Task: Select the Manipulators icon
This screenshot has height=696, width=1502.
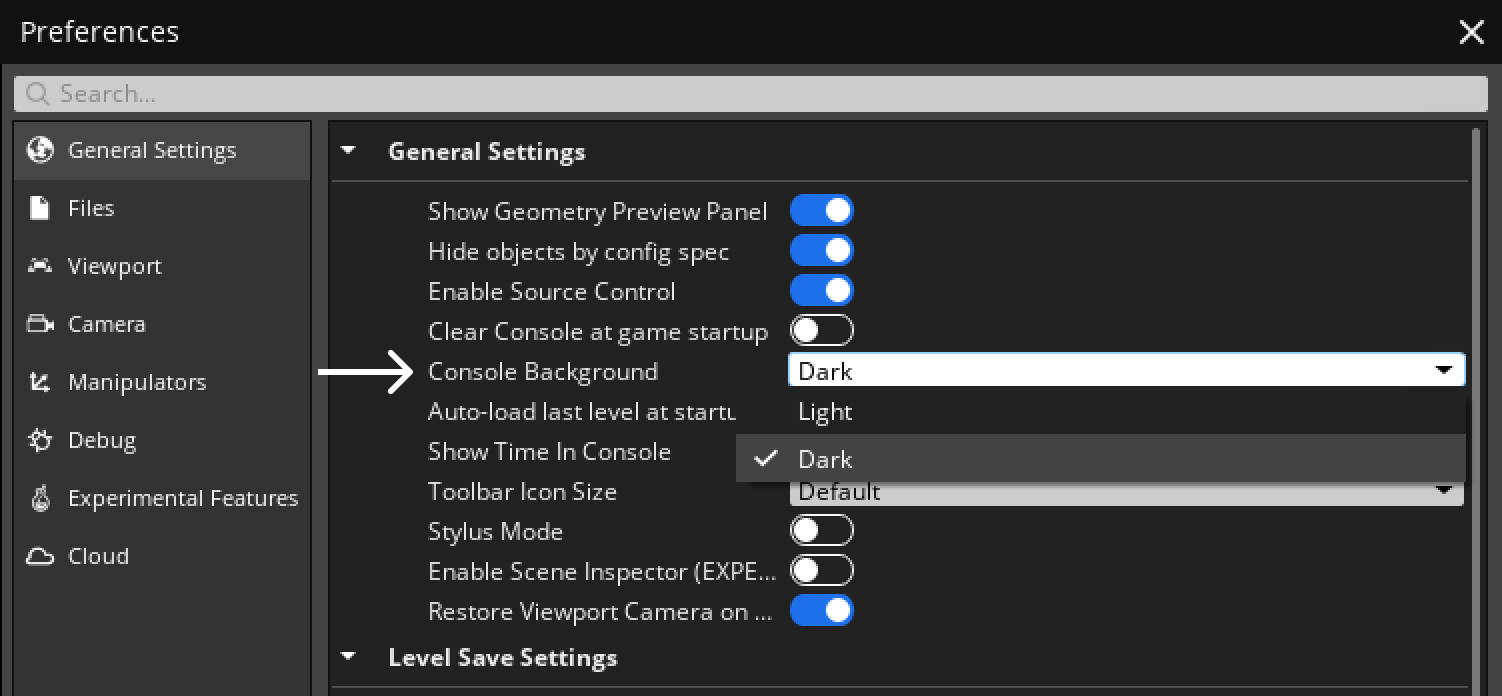Action: click(x=38, y=381)
